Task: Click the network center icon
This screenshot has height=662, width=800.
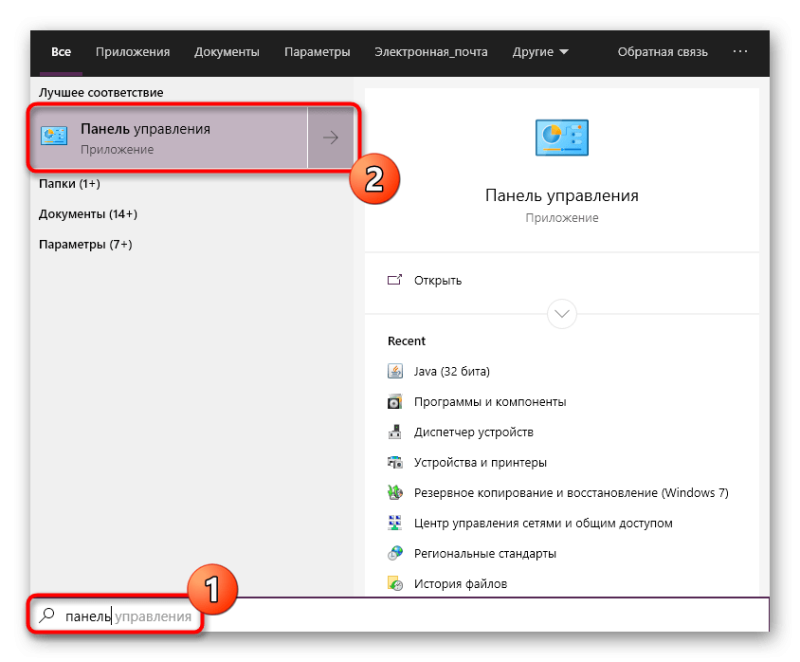Action: 395,523
